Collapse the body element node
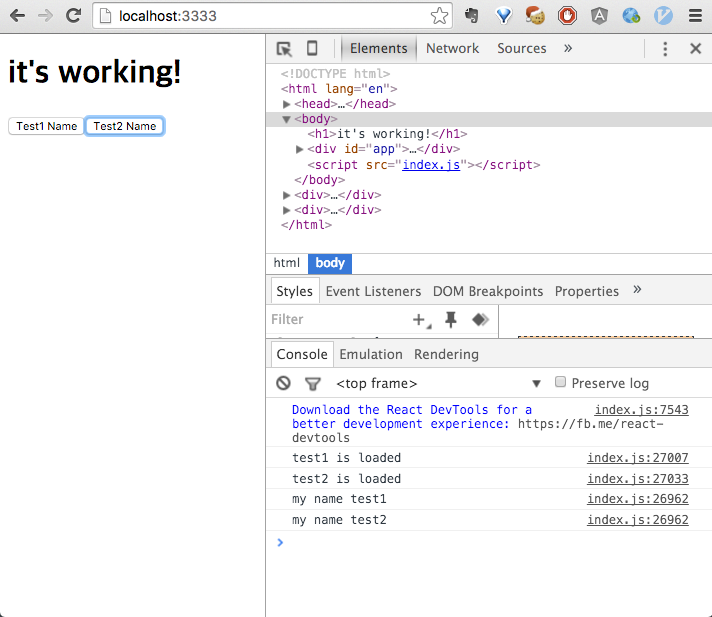Image resolution: width=712 pixels, height=617 pixels. point(286,119)
